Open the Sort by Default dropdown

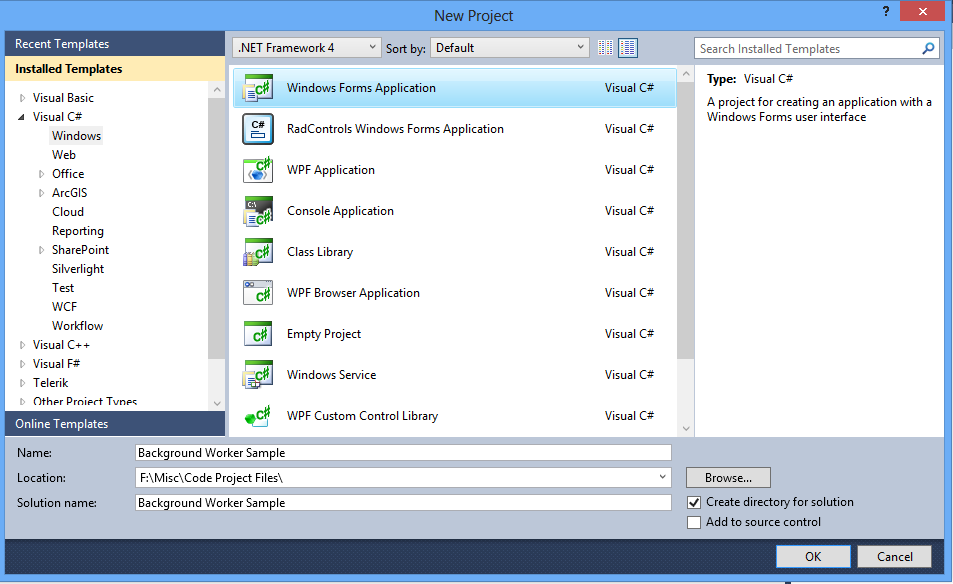pos(509,47)
